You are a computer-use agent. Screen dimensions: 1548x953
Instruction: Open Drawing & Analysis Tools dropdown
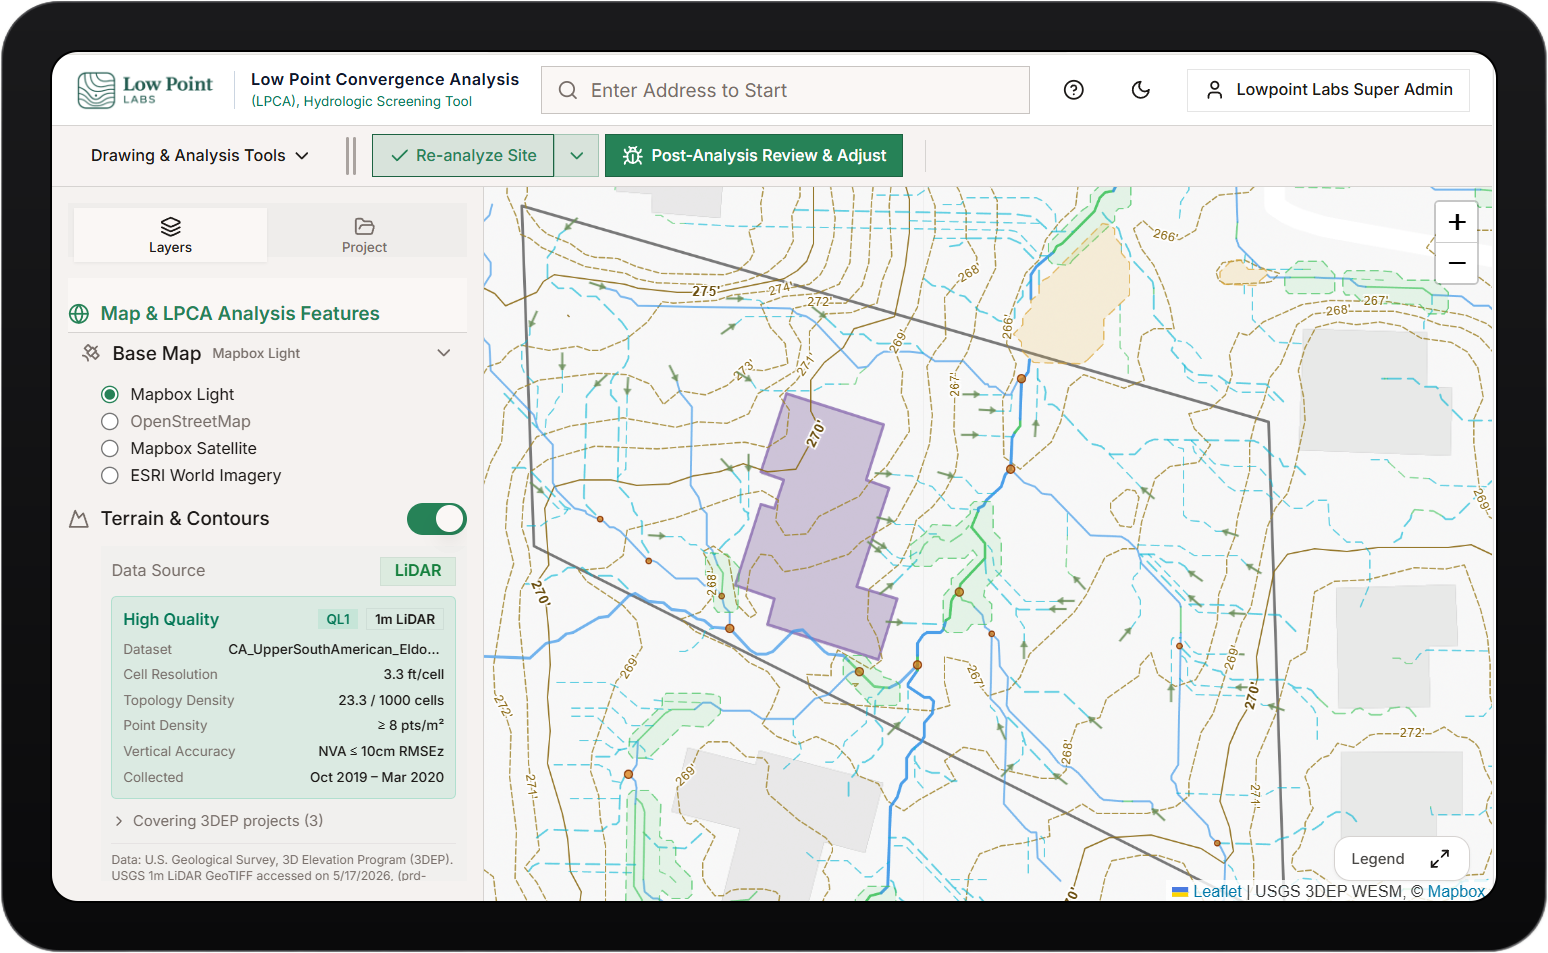[200, 156]
